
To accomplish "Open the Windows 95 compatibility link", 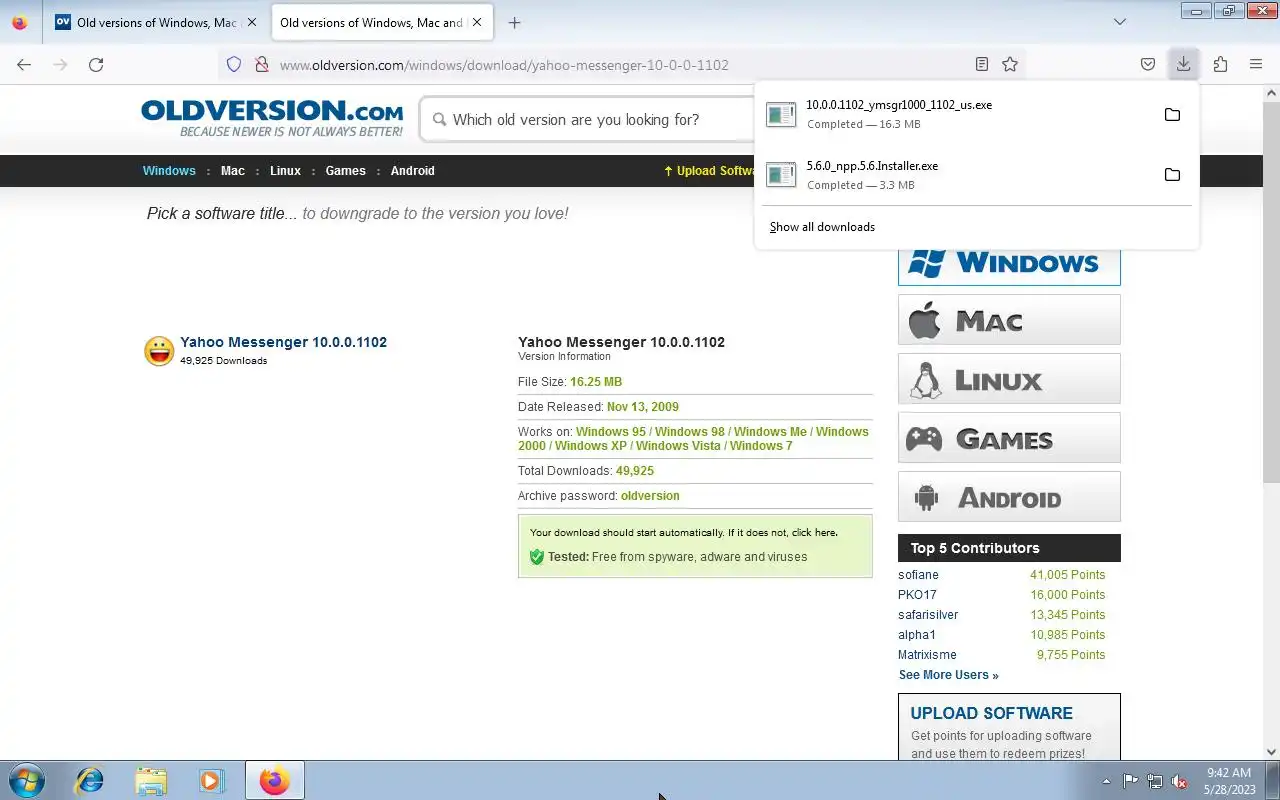I will point(611,432).
